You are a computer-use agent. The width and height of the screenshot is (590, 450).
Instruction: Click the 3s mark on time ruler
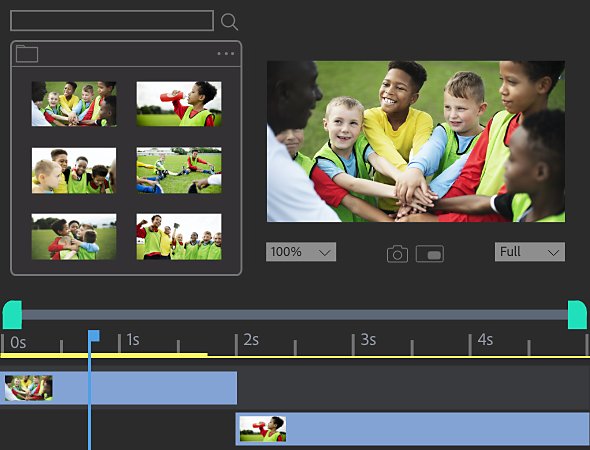click(x=368, y=340)
